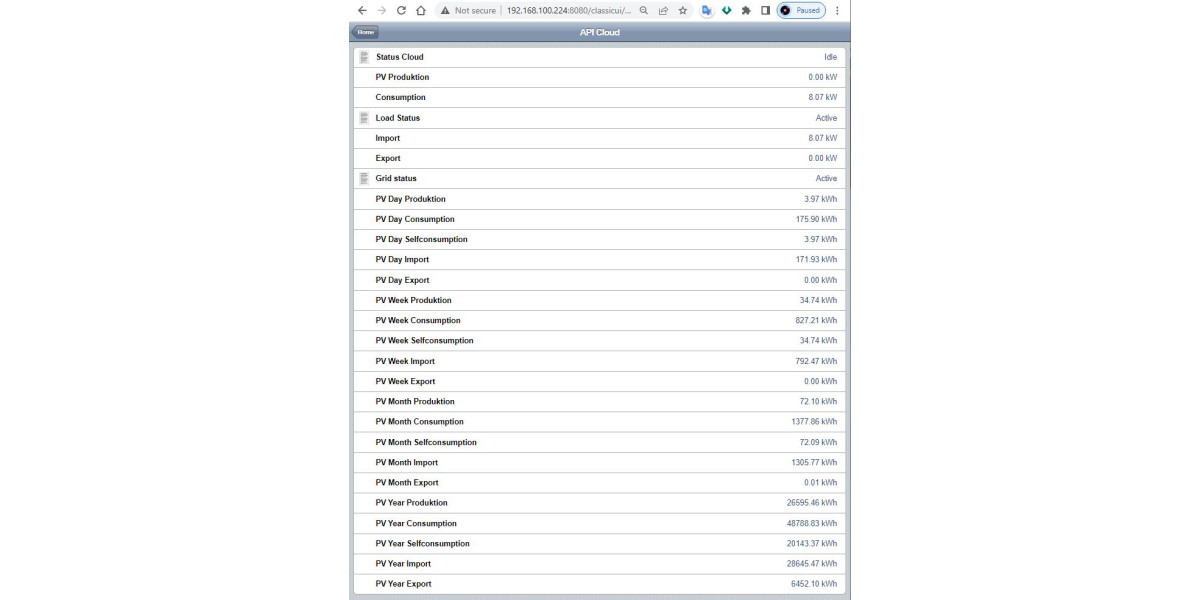Click the 792.47 kWh value
This screenshot has height=600, width=1200.
817,361
